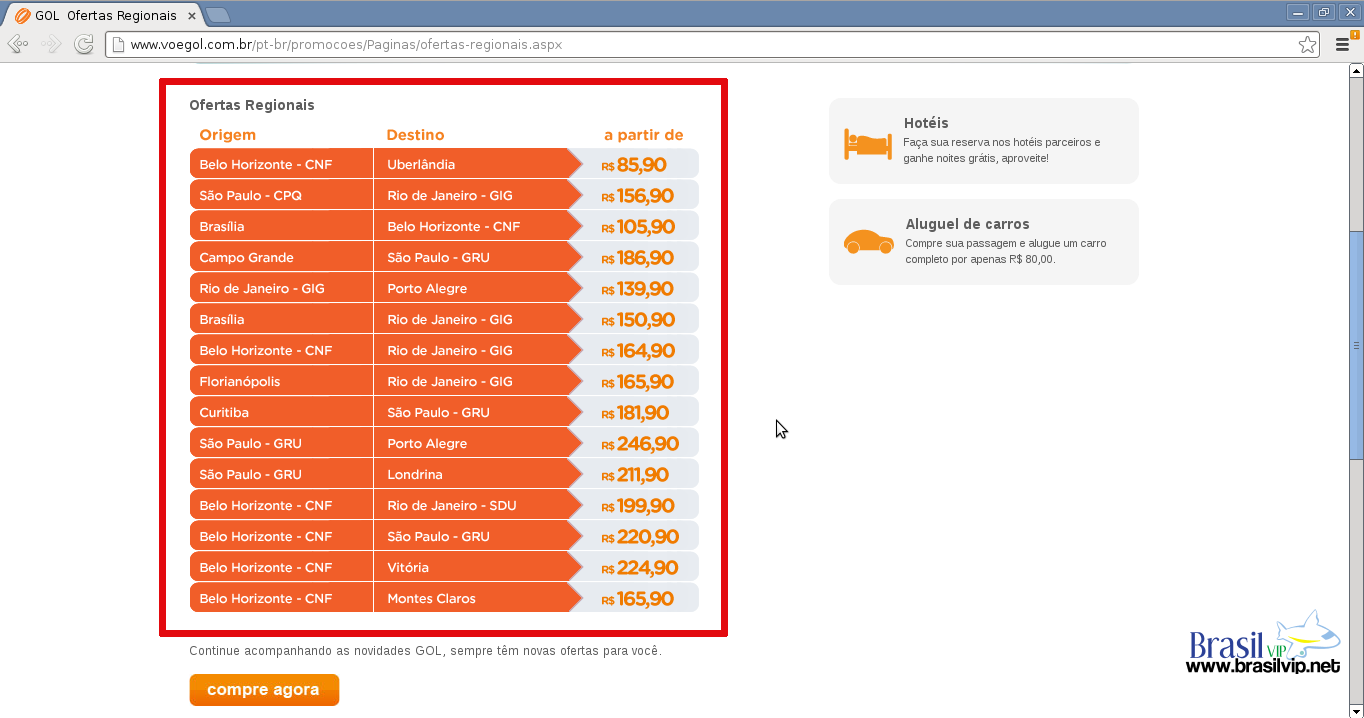Click the orange car rental icon

(x=868, y=242)
